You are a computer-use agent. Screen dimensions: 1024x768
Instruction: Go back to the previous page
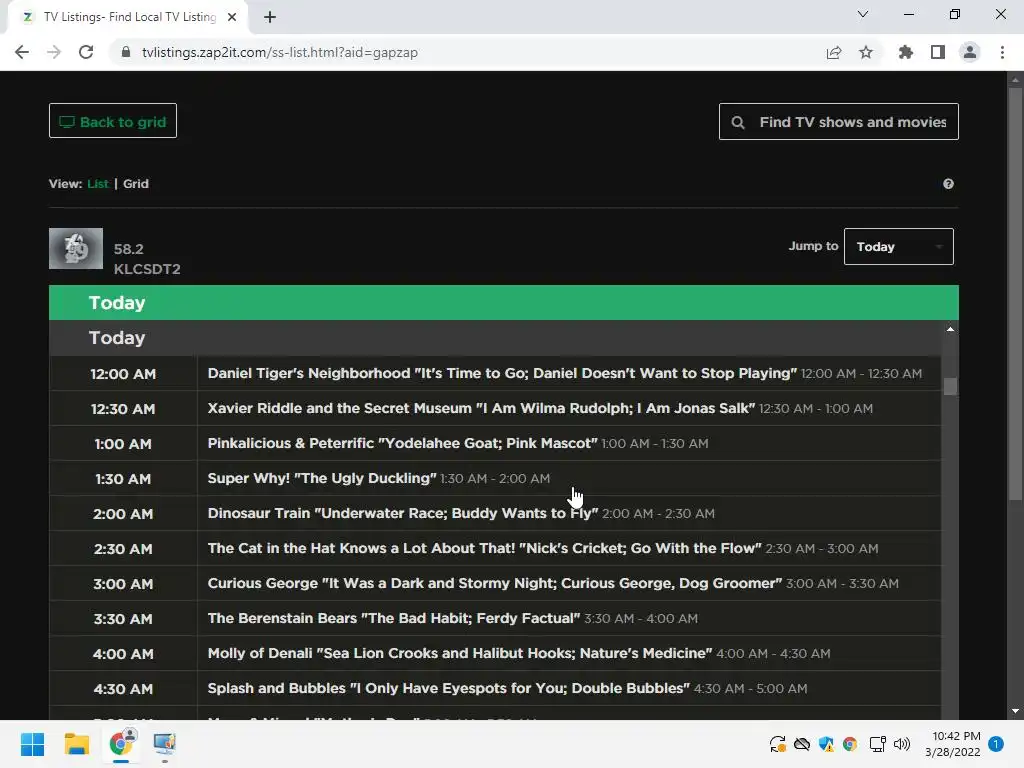22,52
